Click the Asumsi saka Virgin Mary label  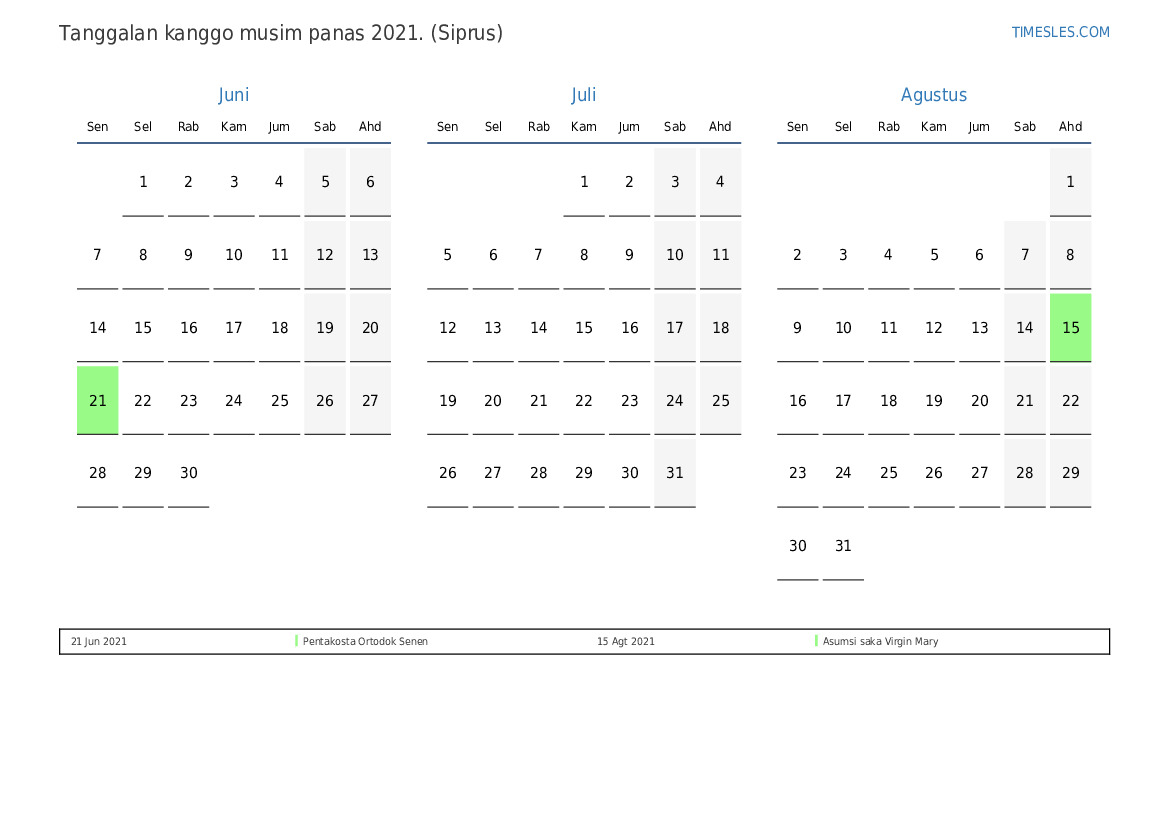(881, 642)
